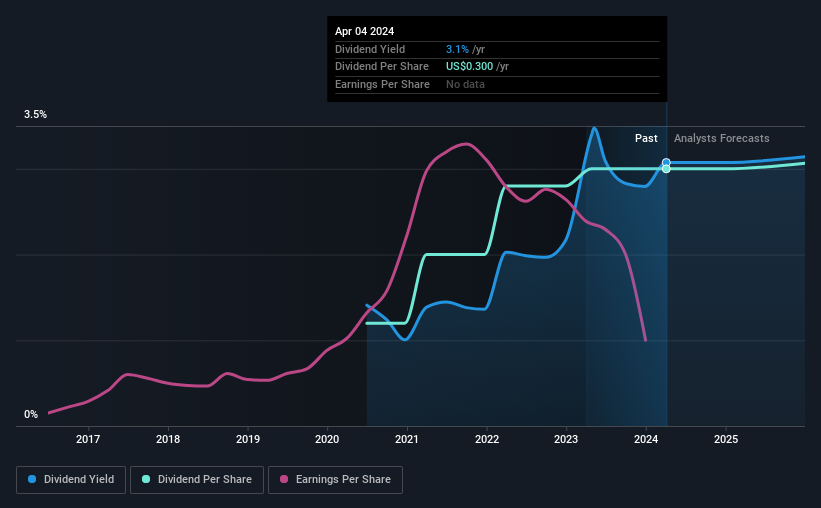Image resolution: width=821 pixels, height=508 pixels.
Task: Select the 2025 x-axis label
Action: tap(726, 439)
